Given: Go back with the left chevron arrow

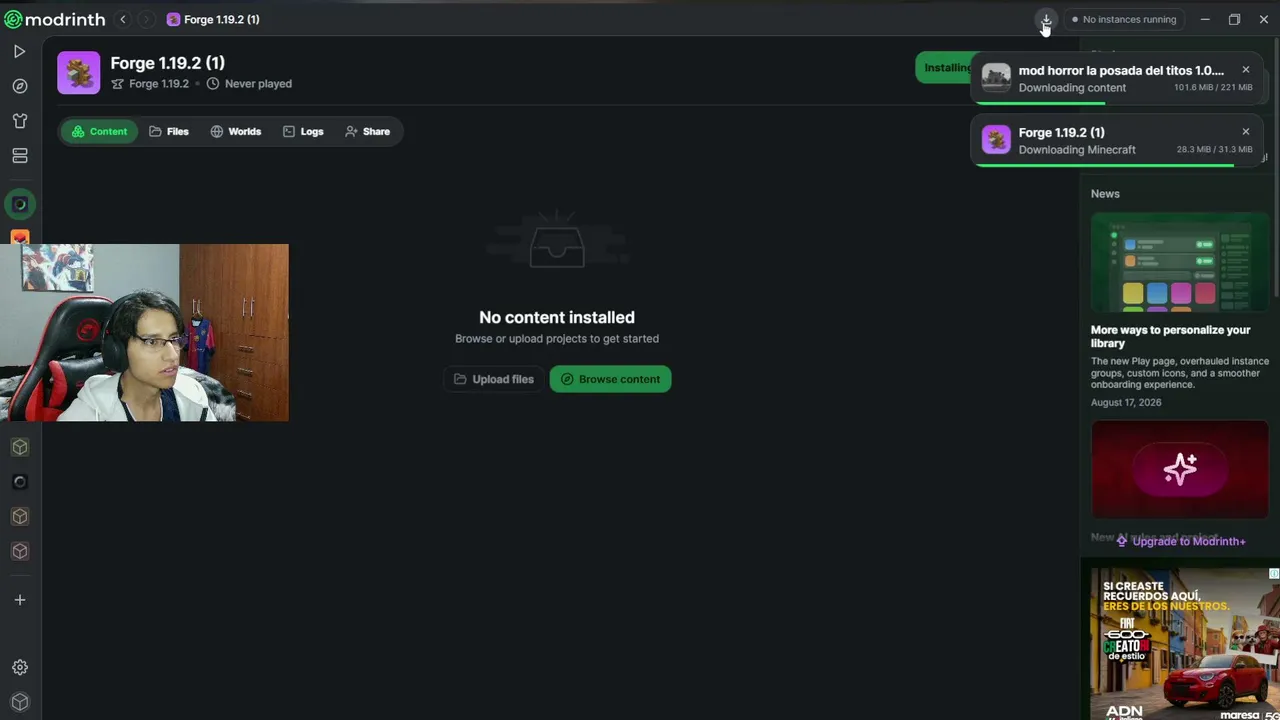Looking at the screenshot, I should [x=123, y=19].
